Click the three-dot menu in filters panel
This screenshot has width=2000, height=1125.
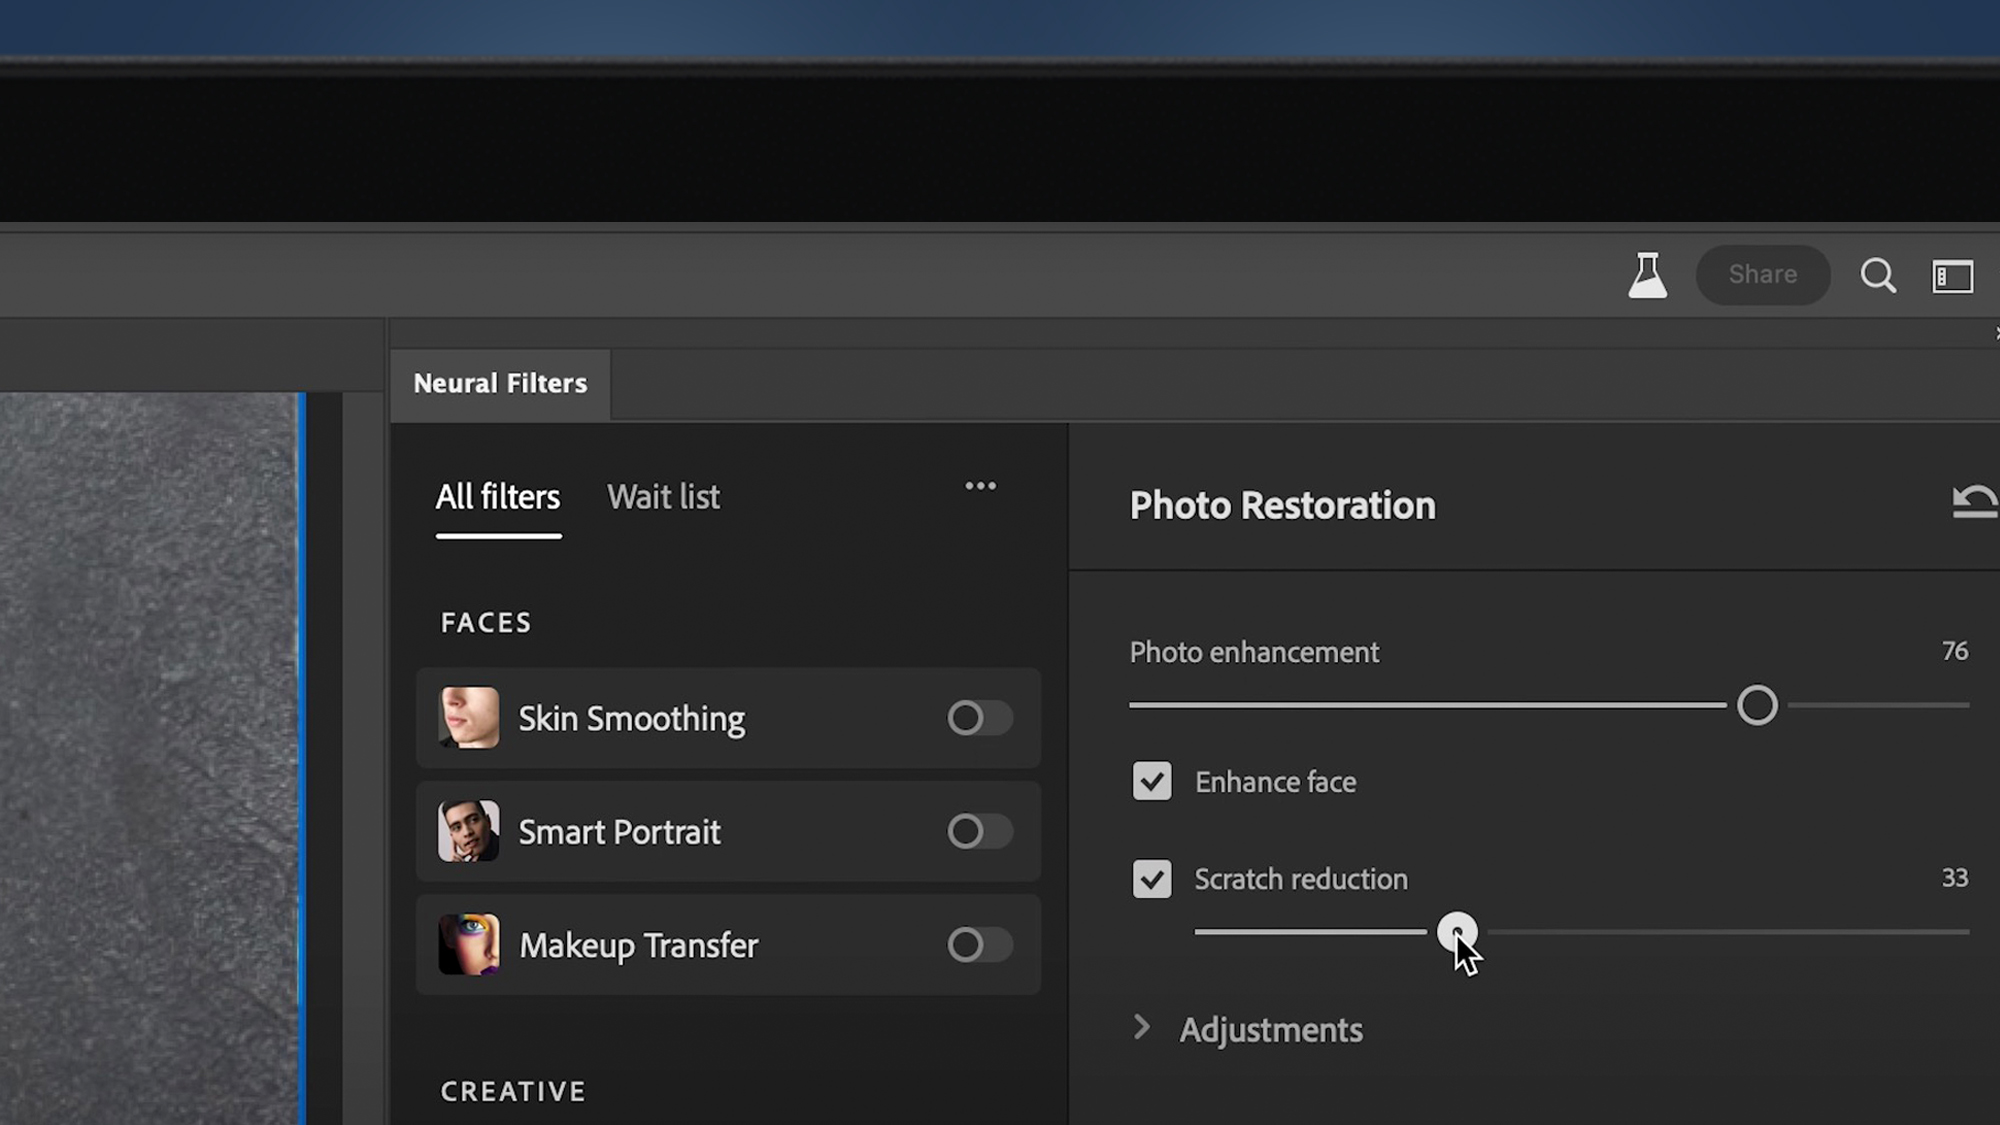(979, 486)
